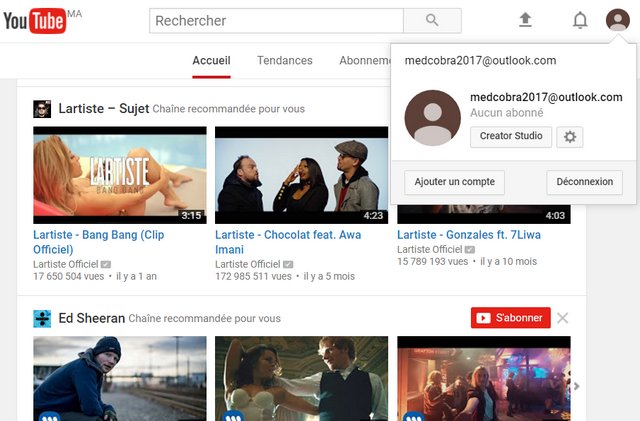Image resolution: width=640 pixels, height=421 pixels.
Task: Subscribe to Ed Sheeran with S'abonner
Action: pyautogui.click(x=510, y=318)
